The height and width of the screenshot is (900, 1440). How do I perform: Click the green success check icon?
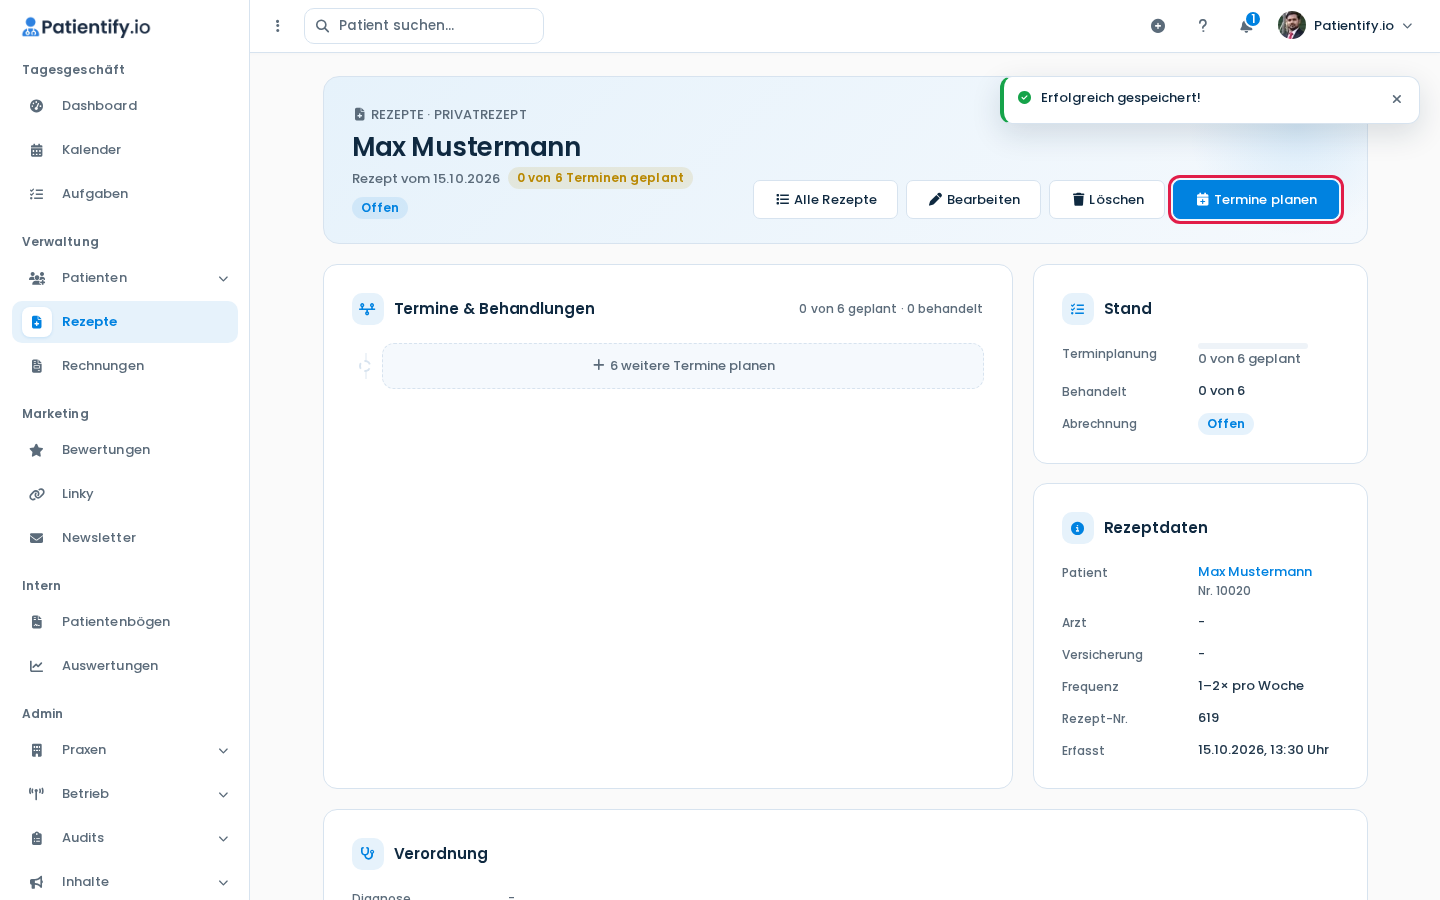pyautogui.click(x=1024, y=98)
